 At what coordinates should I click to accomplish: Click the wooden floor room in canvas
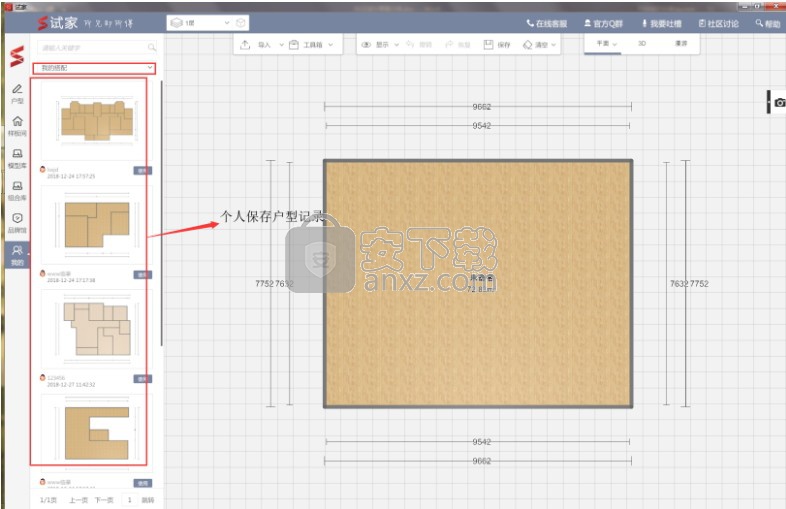(478, 284)
